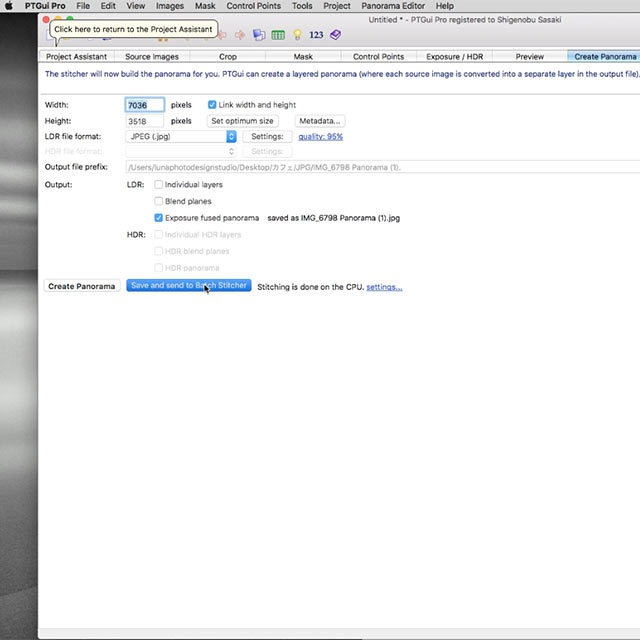Click the Width input field
The width and height of the screenshot is (640, 640).
click(x=144, y=105)
